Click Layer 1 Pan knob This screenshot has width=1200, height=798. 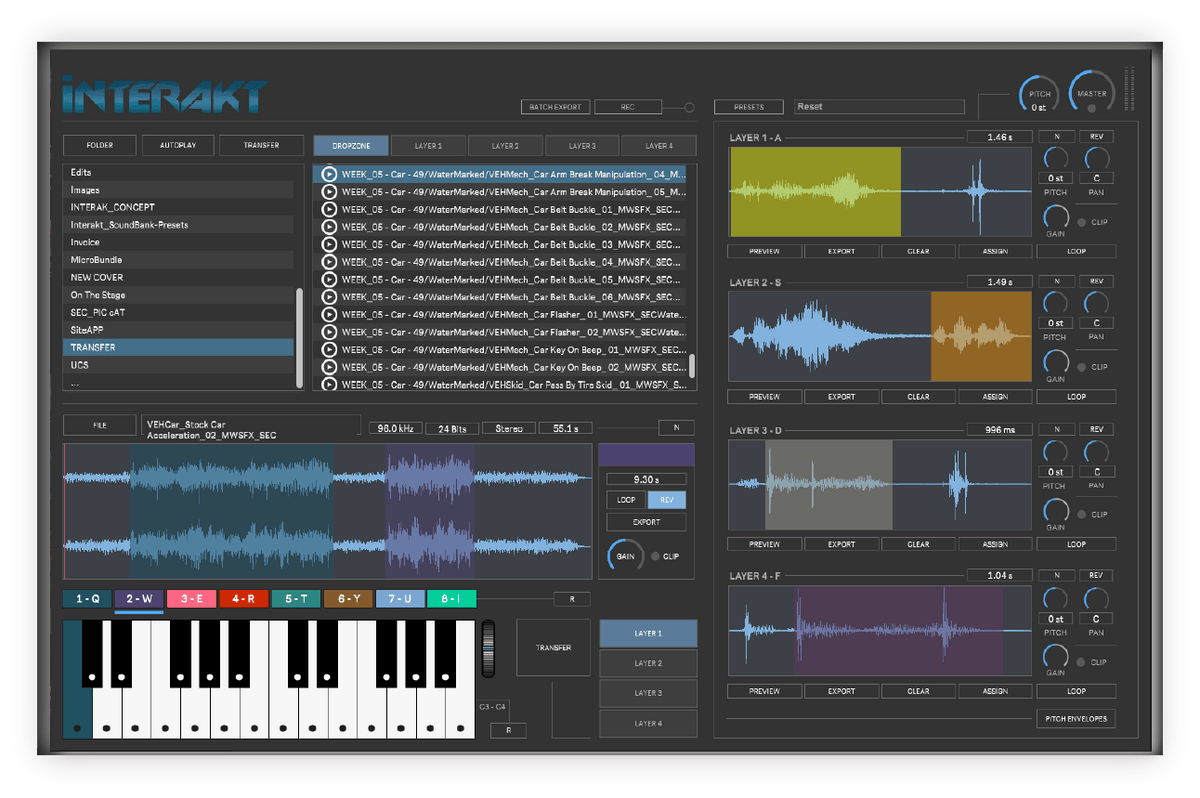point(1096,160)
